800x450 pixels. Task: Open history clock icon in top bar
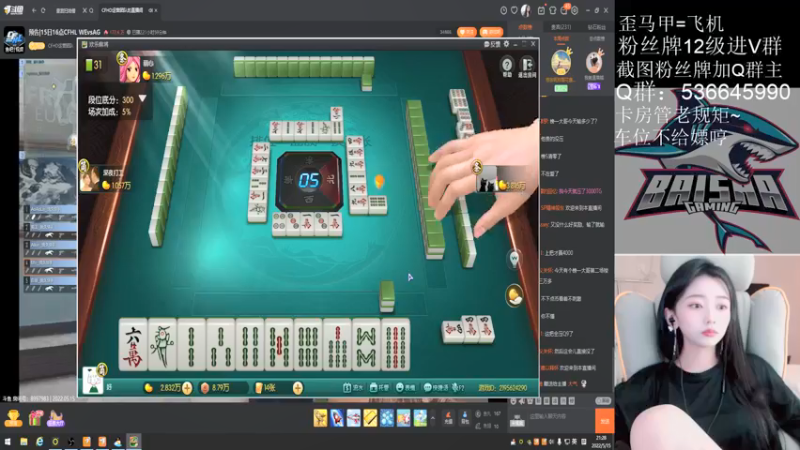[504, 10]
